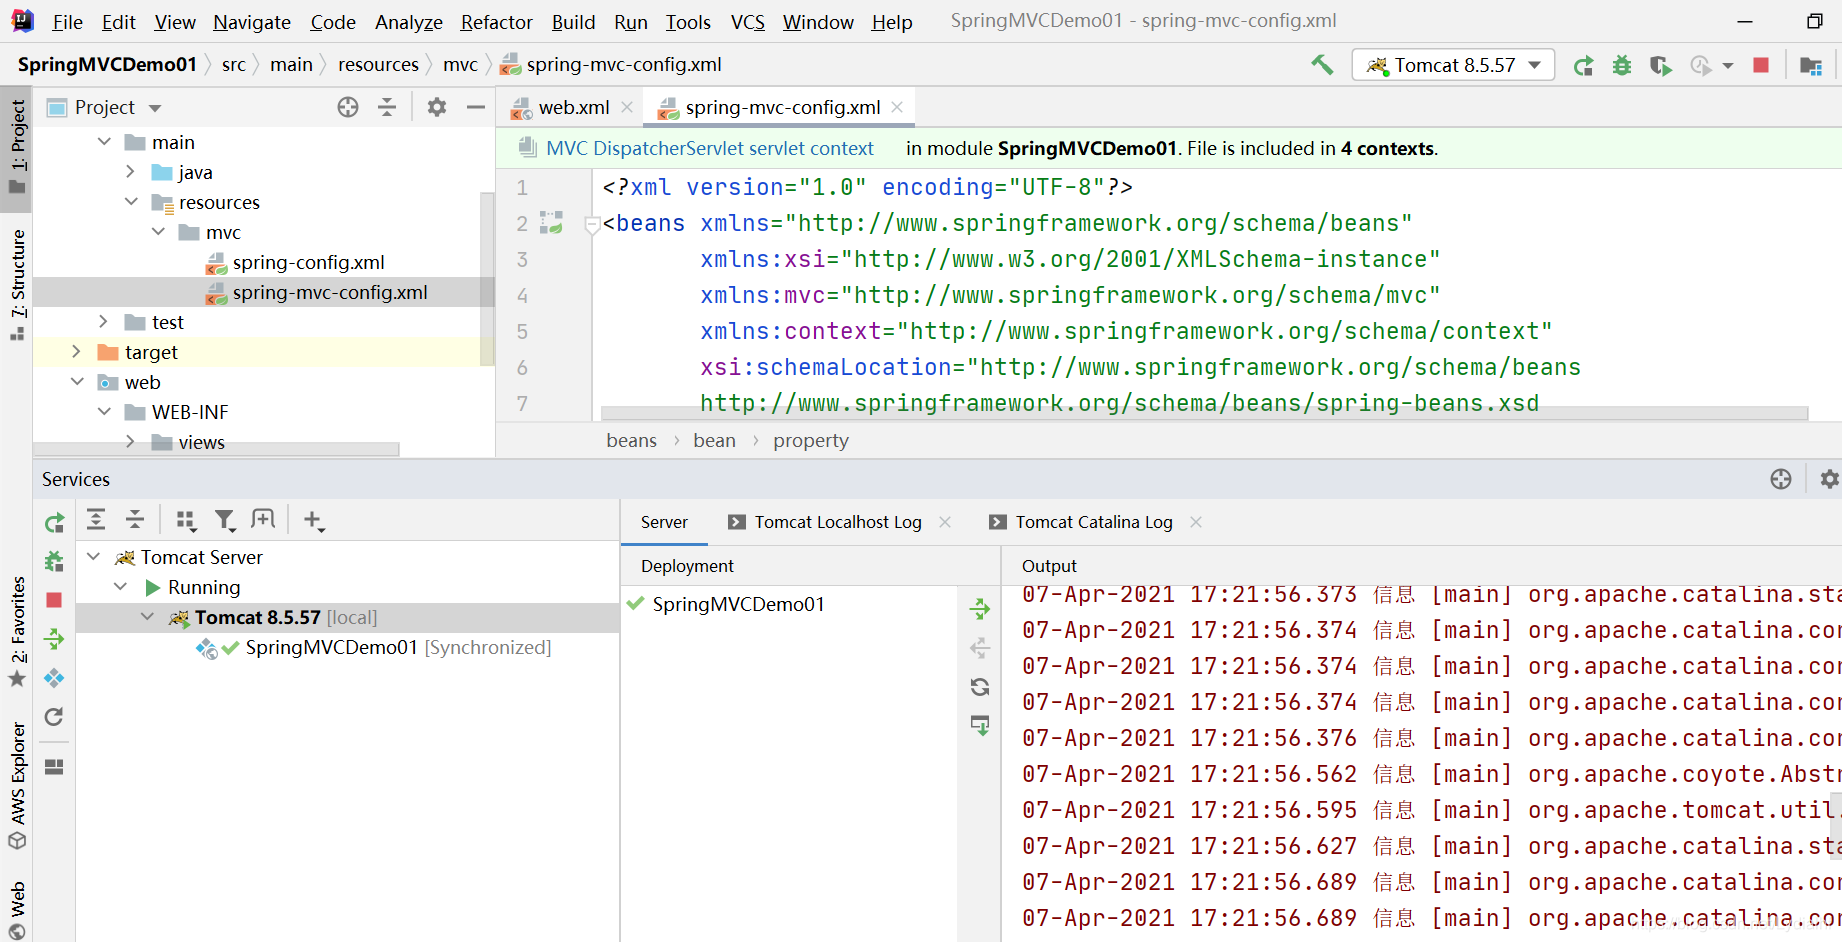Fold the beans tag at line 2

[592, 224]
